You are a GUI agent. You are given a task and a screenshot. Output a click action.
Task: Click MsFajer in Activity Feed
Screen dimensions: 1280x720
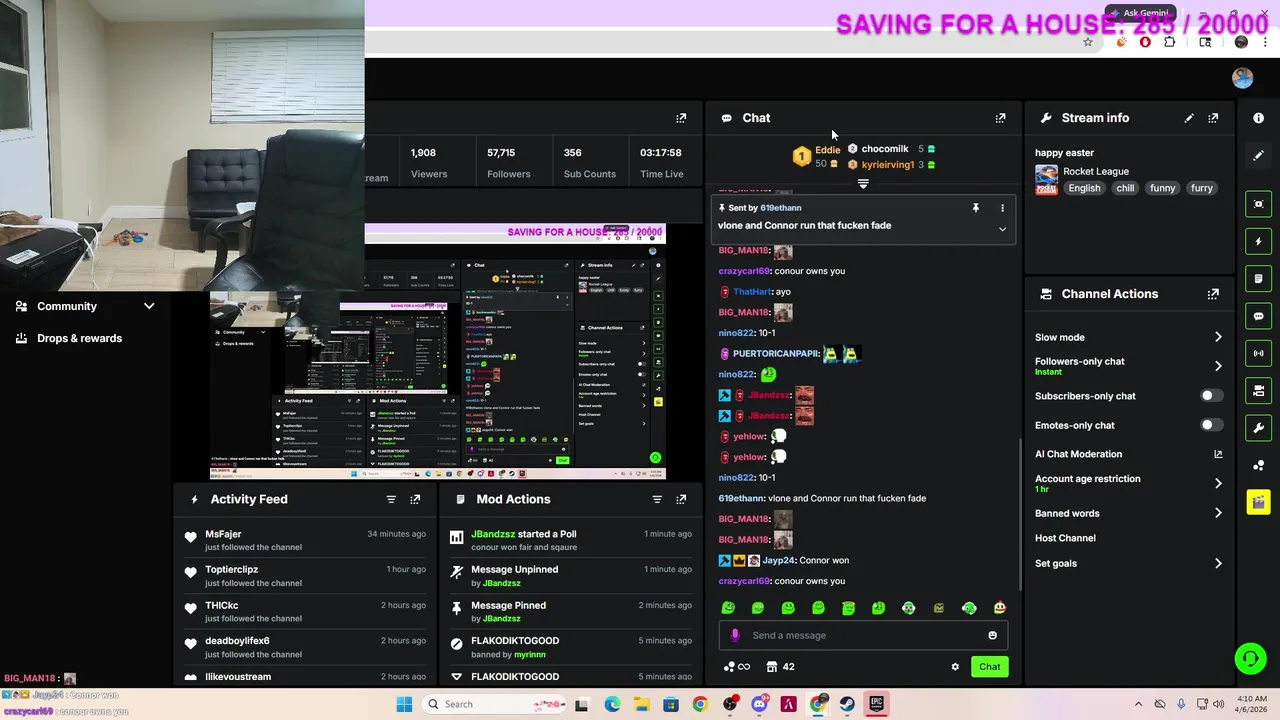223,534
